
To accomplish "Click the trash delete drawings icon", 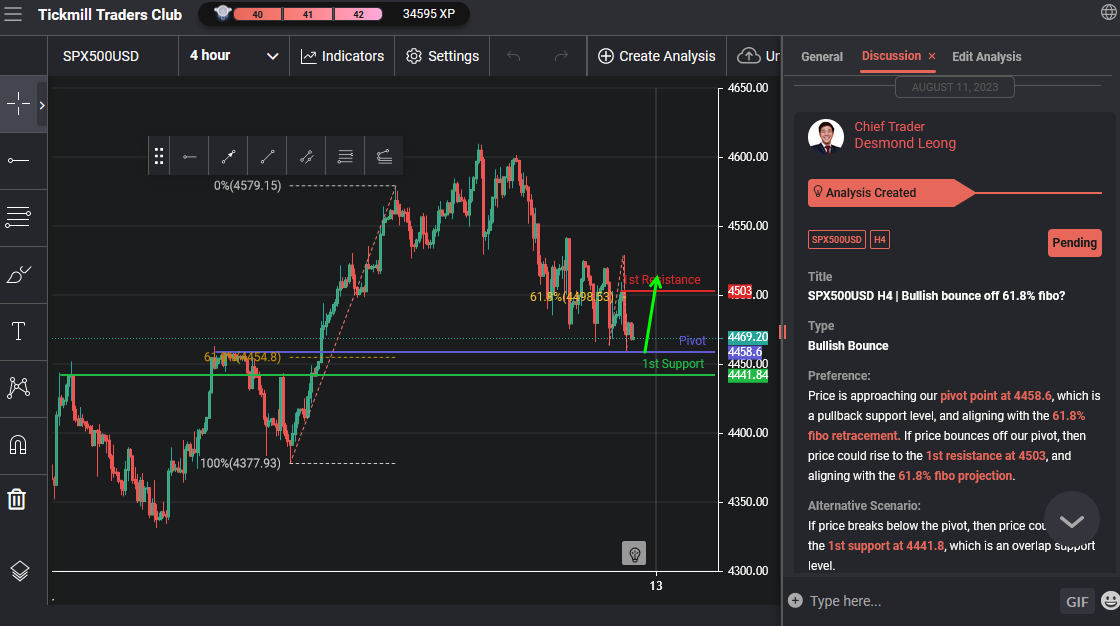I will pyautogui.click(x=17, y=499).
